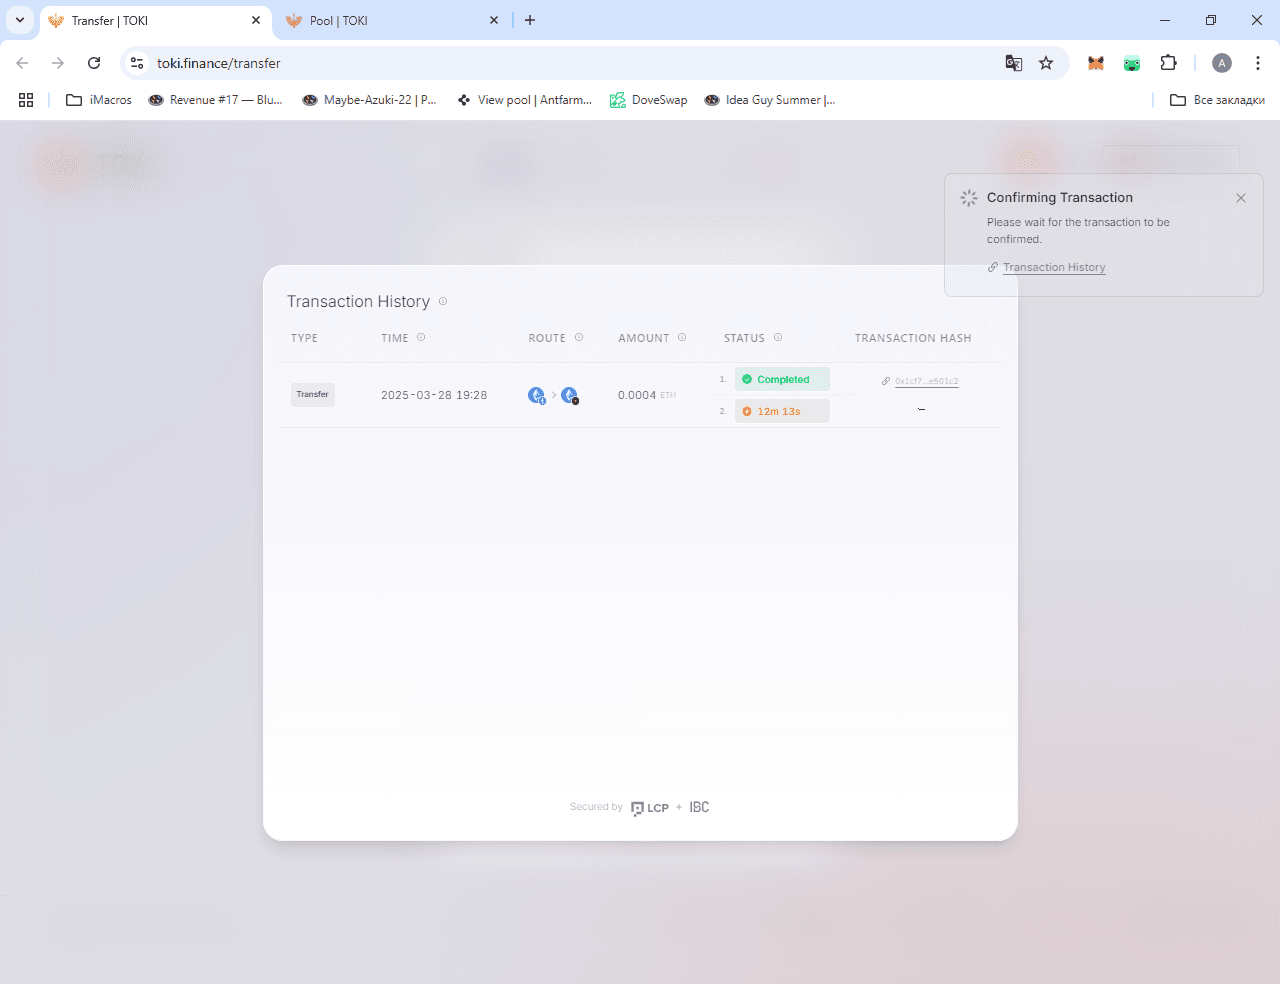Open the Все закладки folder
The image size is (1280, 984).
pos(1217,100)
